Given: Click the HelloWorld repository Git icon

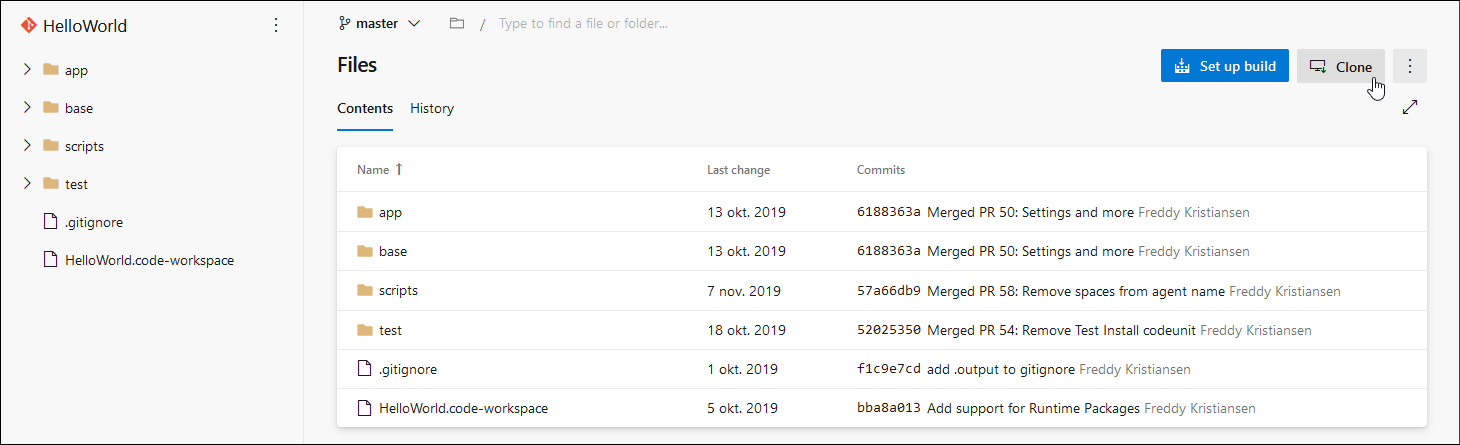Looking at the screenshot, I should pyautogui.click(x=28, y=26).
